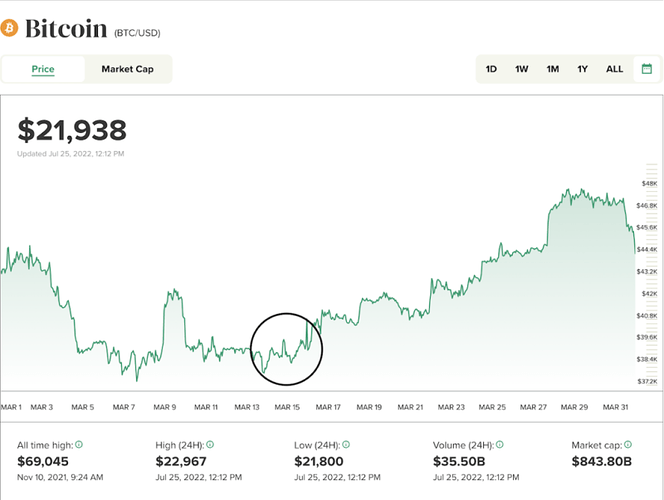The height and width of the screenshot is (500, 664).
Task: Select the 1W time range
Action: [521, 69]
